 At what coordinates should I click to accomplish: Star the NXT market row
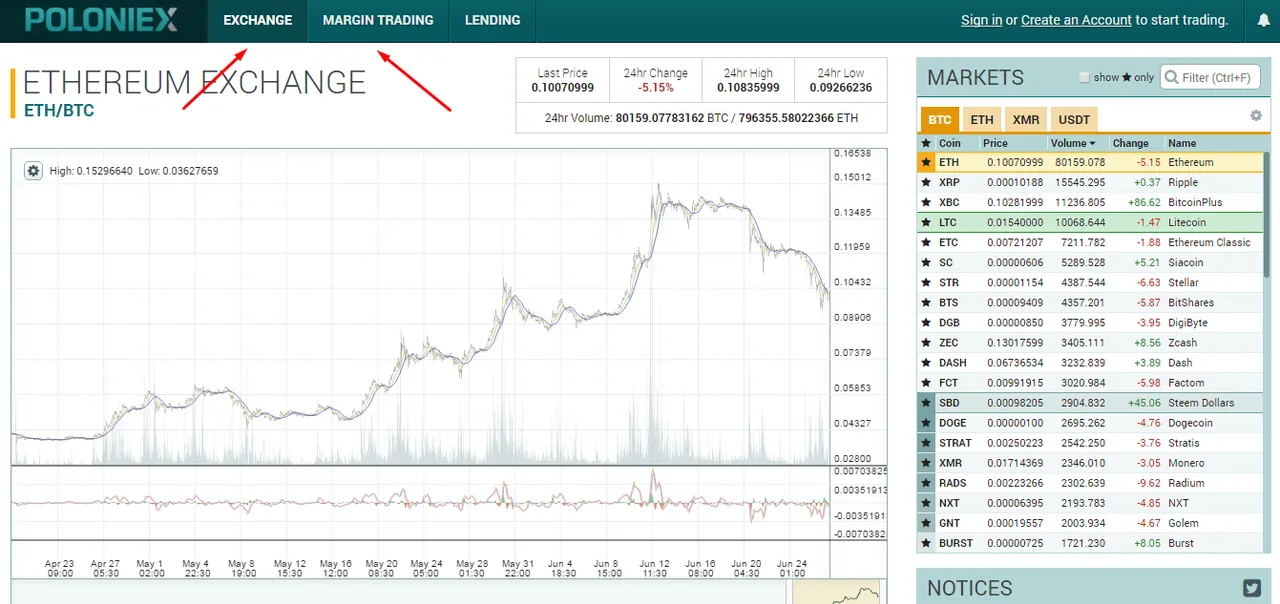tap(926, 502)
